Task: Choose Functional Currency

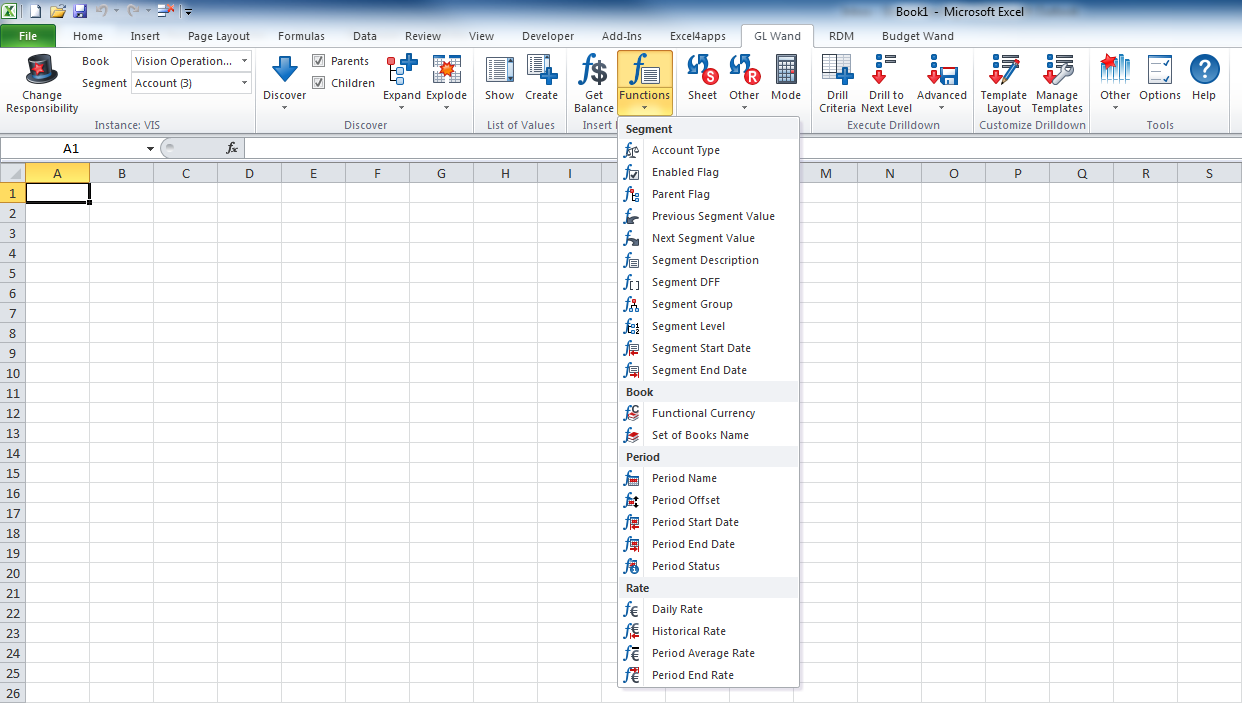Action: (708, 413)
